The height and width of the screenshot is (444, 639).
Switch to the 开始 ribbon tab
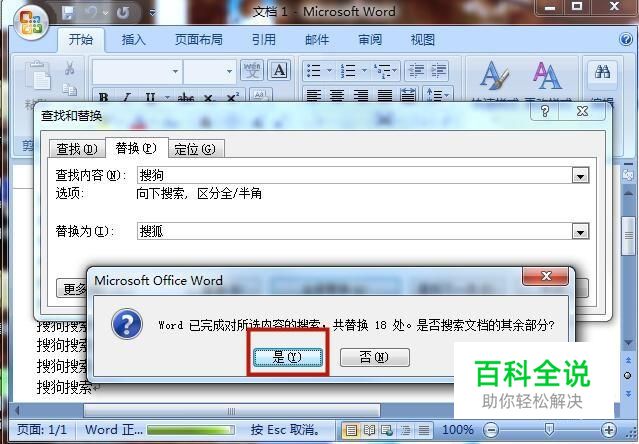pos(81,40)
